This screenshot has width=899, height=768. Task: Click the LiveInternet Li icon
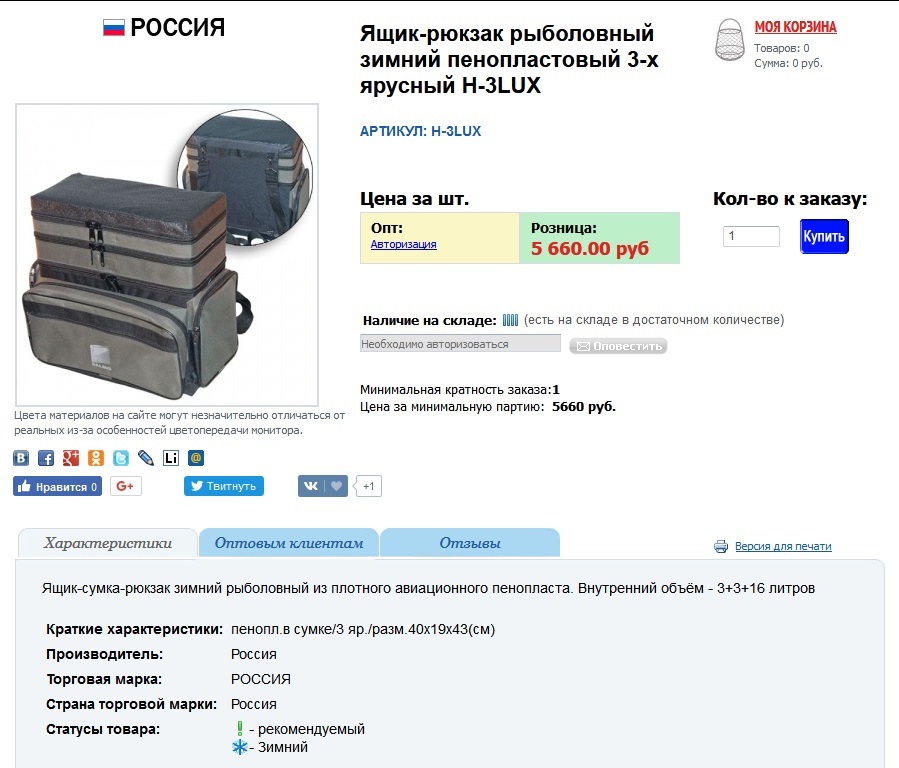(x=171, y=457)
